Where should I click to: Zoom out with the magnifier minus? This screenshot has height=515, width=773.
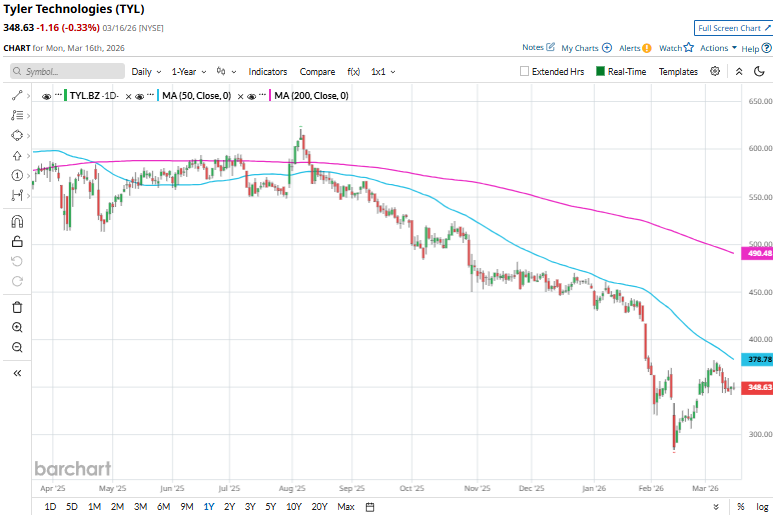[17, 347]
